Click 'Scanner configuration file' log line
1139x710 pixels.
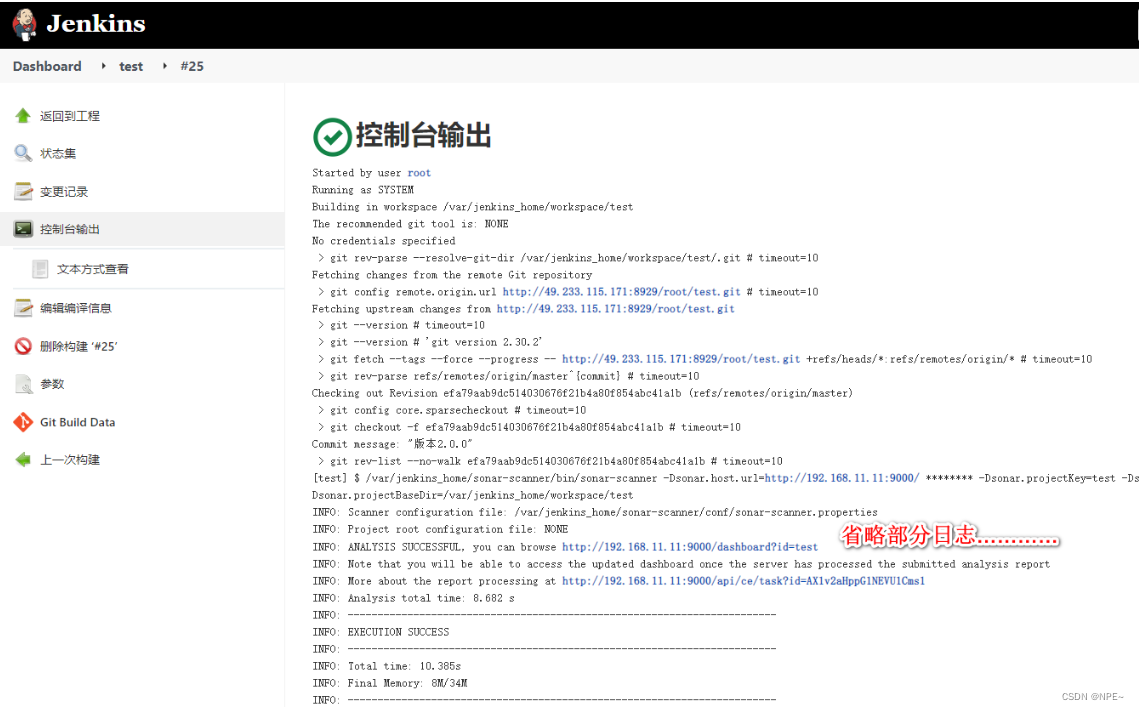tap(595, 512)
